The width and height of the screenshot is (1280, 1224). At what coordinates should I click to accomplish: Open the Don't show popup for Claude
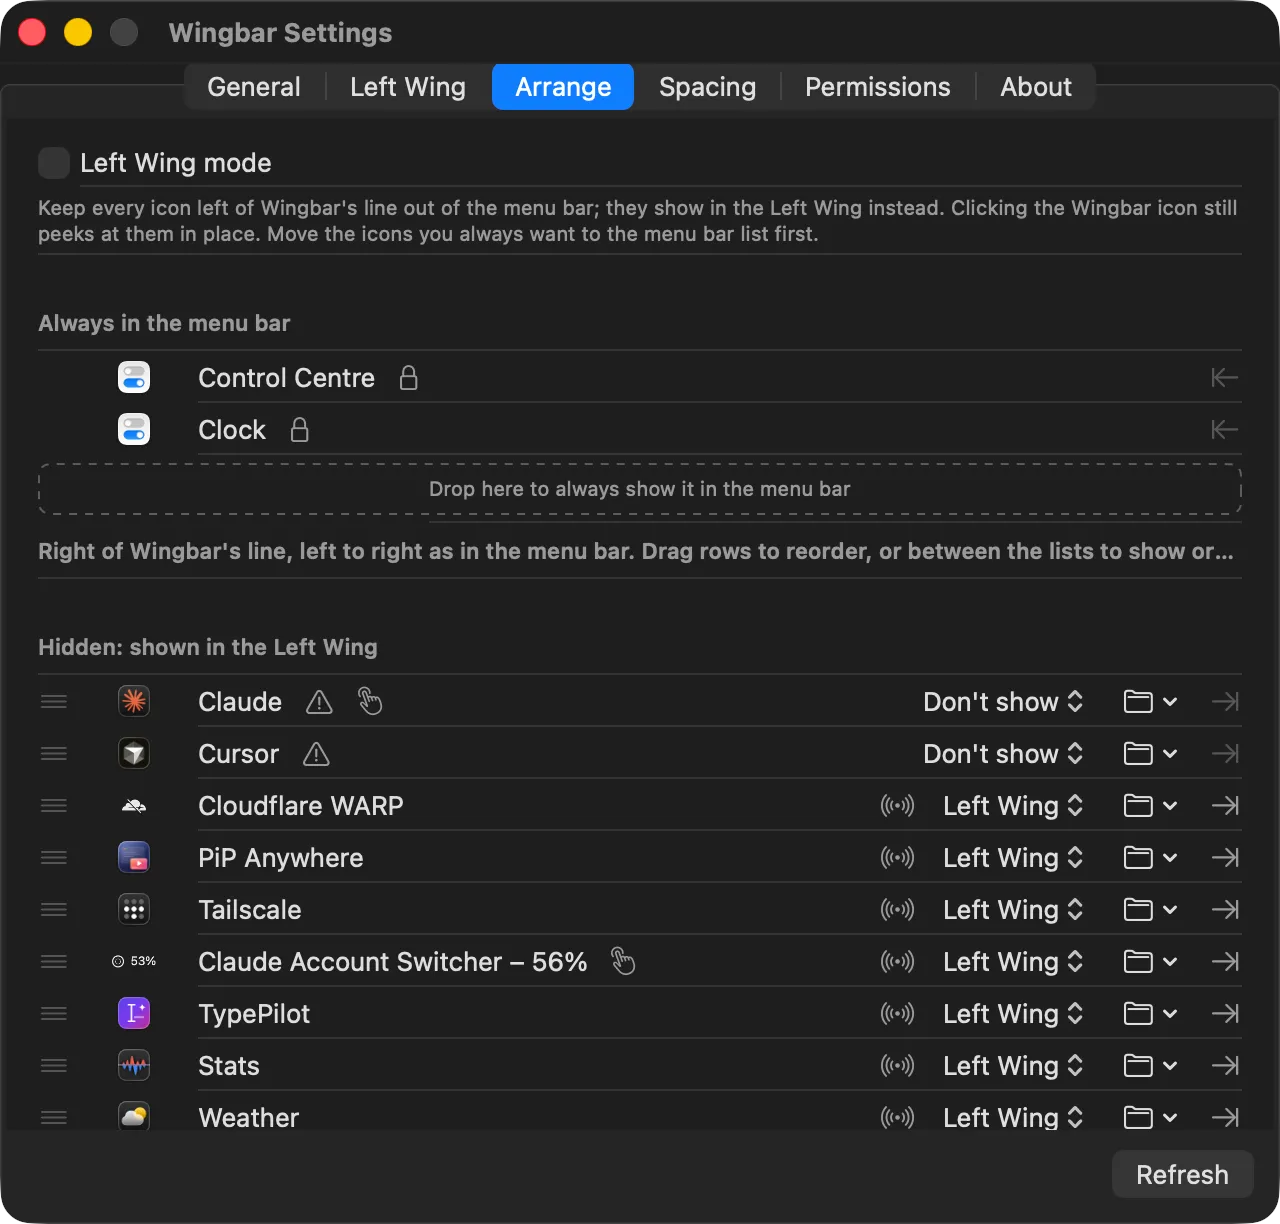click(x=1003, y=701)
